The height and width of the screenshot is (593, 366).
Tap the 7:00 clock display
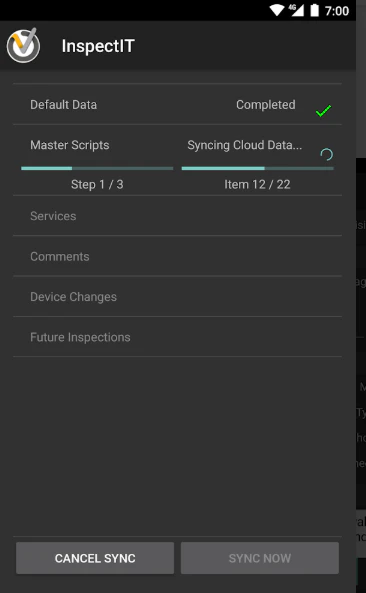tap(337, 11)
